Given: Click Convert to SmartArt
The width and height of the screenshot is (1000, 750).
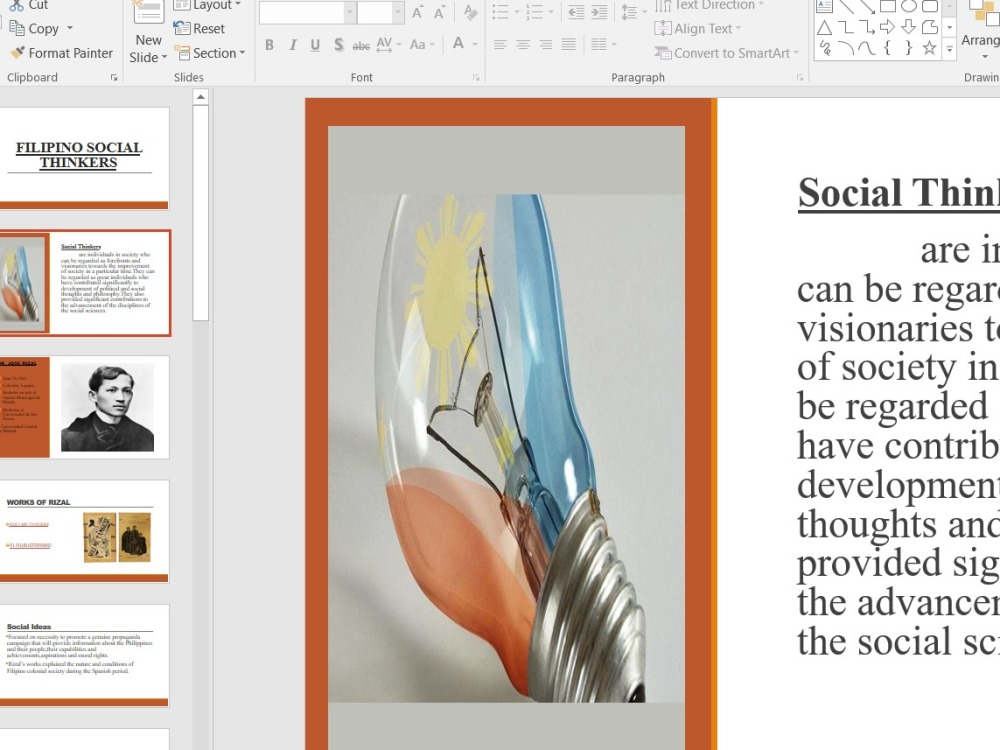Looking at the screenshot, I should pyautogui.click(x=726, y=53).
